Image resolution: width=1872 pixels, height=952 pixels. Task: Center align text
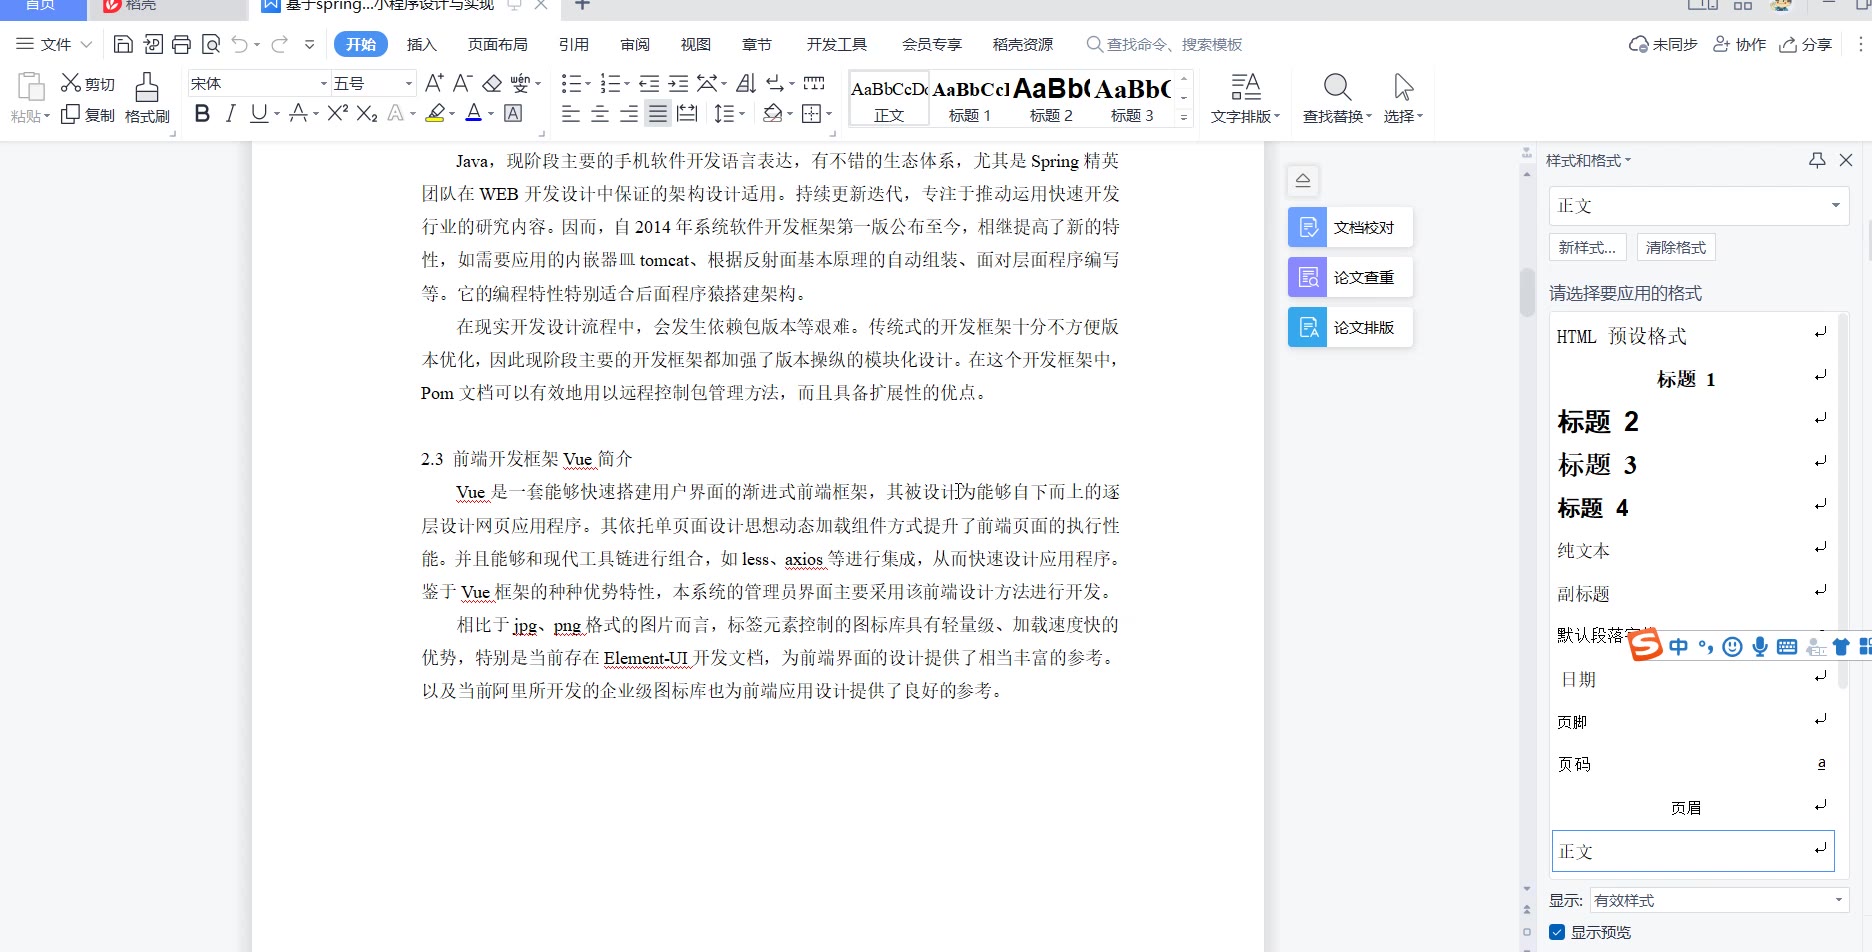tap(600, 113)
